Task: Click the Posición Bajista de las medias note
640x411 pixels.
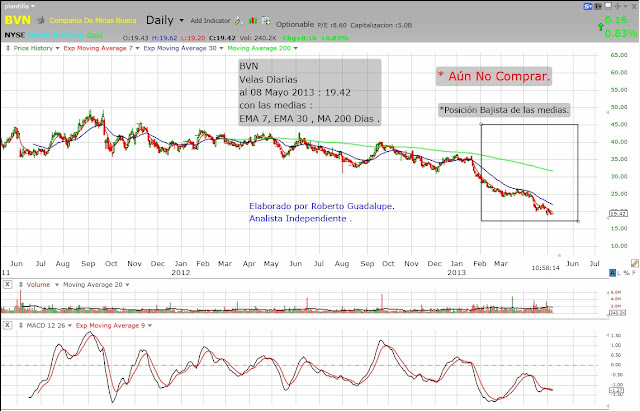Action: pos(504,110)
